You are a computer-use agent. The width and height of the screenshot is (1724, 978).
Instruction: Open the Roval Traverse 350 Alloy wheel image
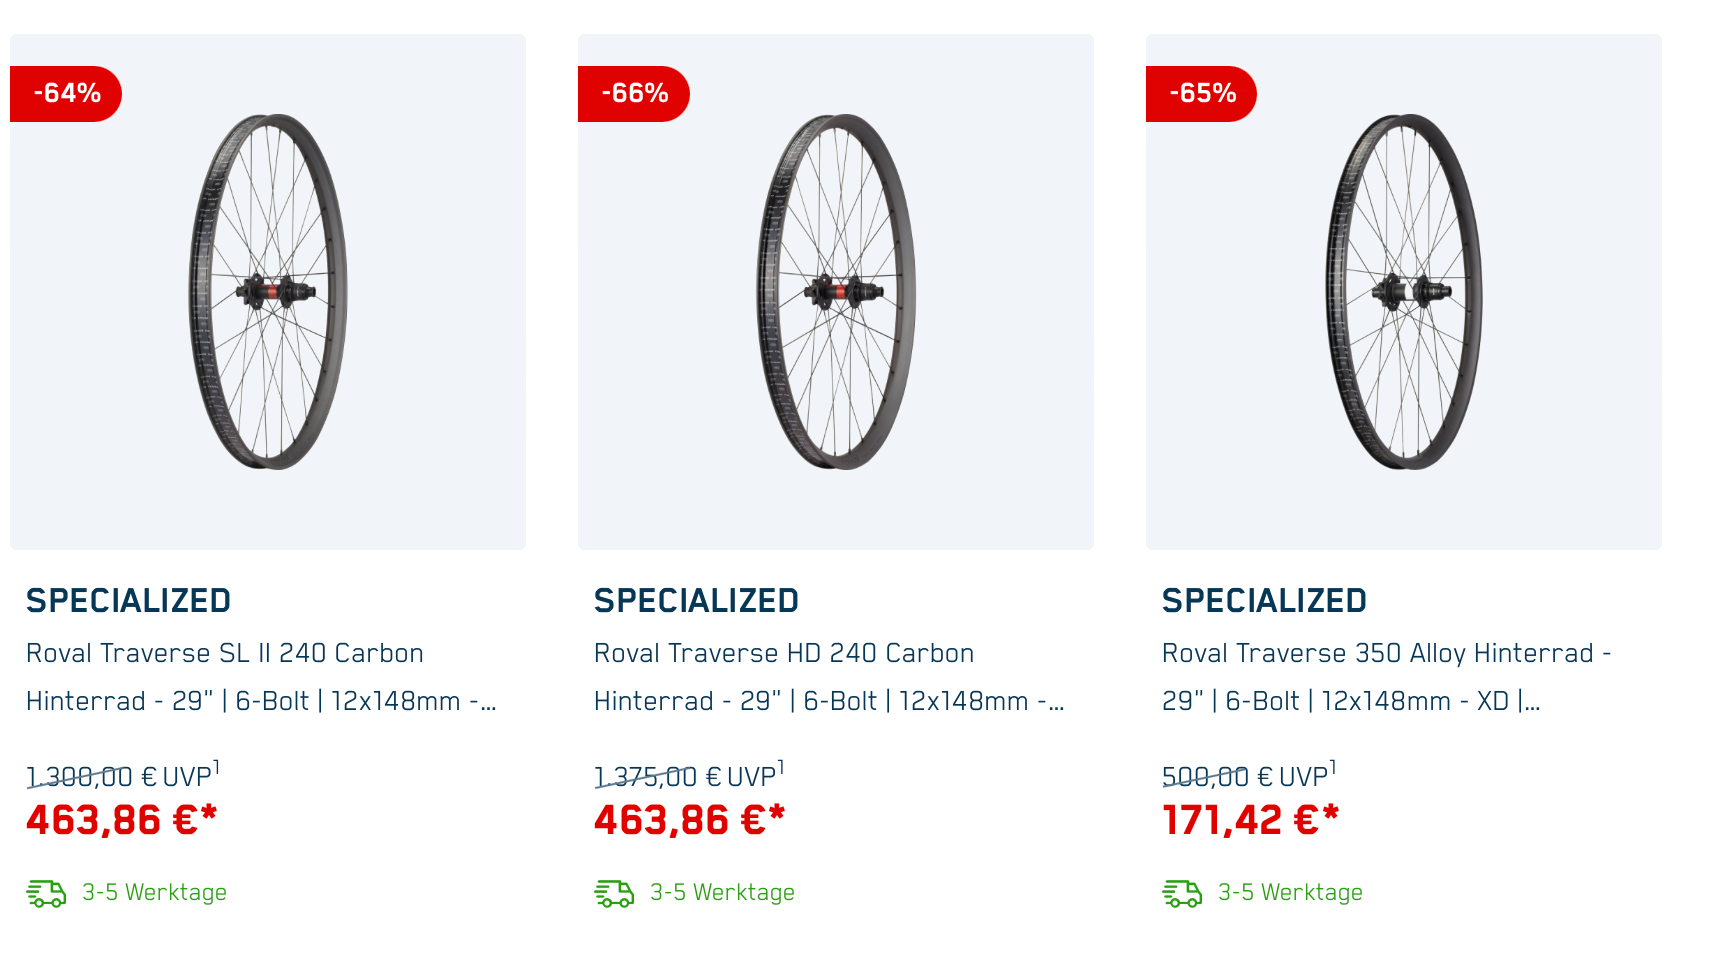[1404, 292]
